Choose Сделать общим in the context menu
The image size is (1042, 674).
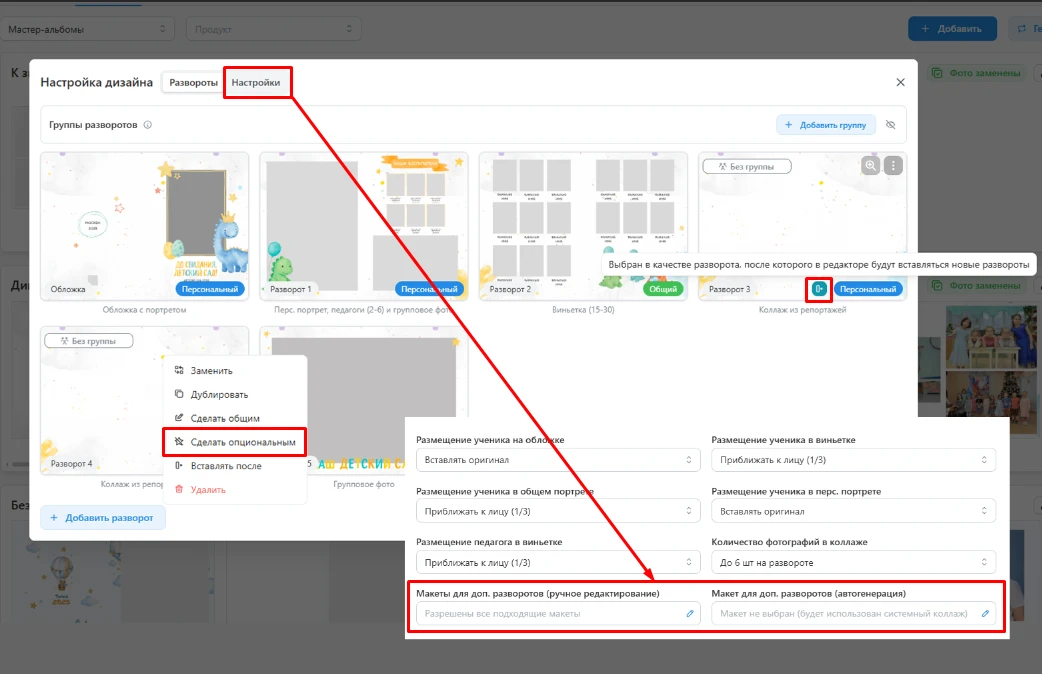click(x=235, y=418)
